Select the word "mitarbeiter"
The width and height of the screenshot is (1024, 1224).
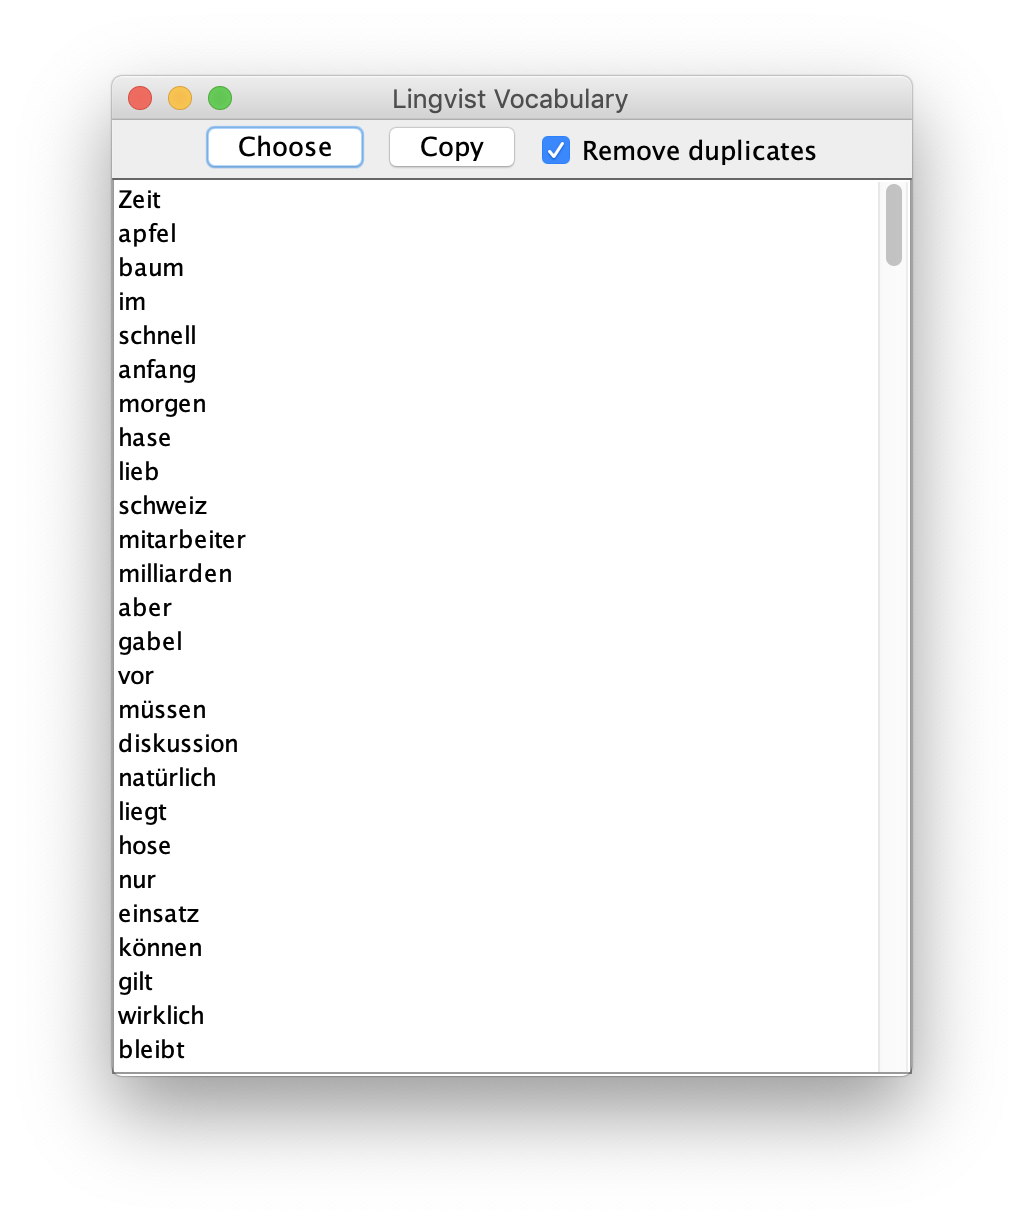tap(182, 540)
